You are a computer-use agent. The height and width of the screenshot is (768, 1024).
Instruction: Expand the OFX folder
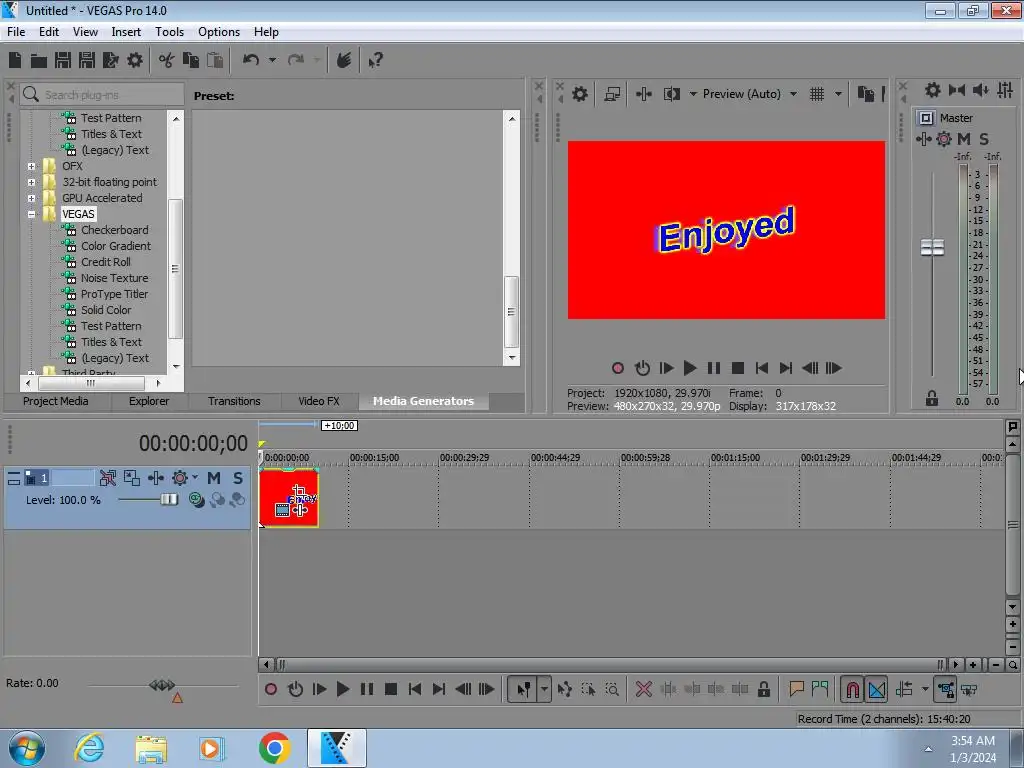31,166
